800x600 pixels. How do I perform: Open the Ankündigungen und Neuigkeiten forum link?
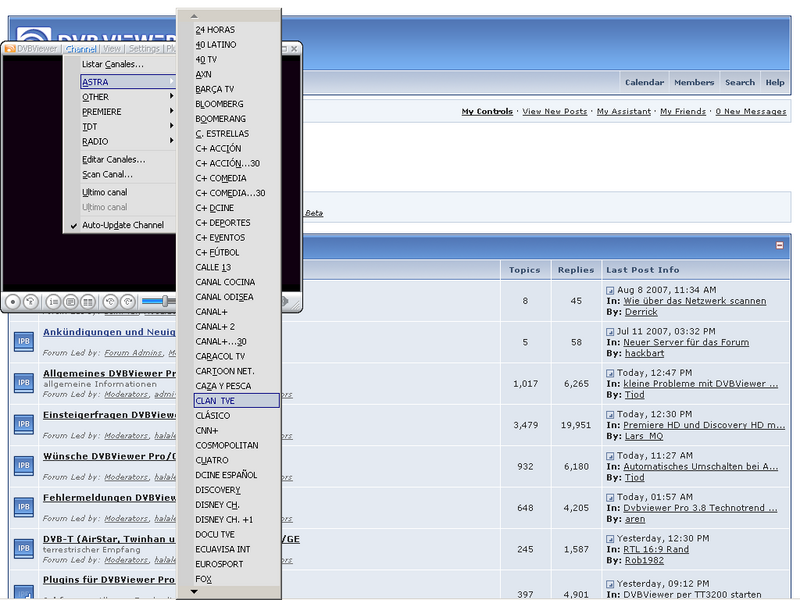coord(109,332)
